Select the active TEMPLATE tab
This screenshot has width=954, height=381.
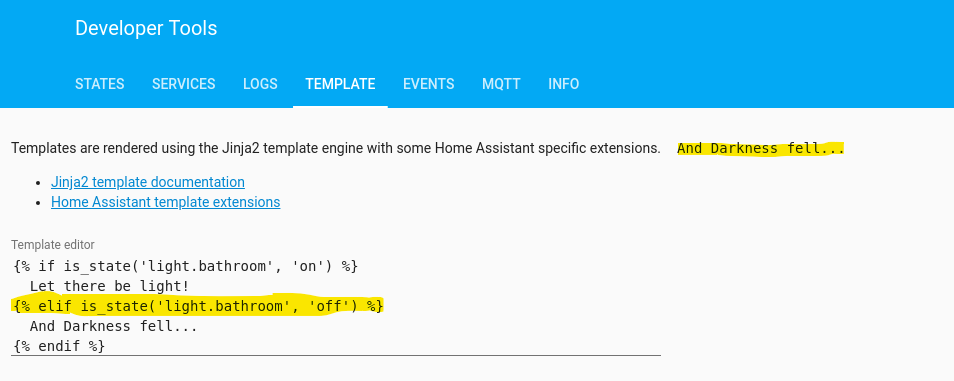point(340,84)
